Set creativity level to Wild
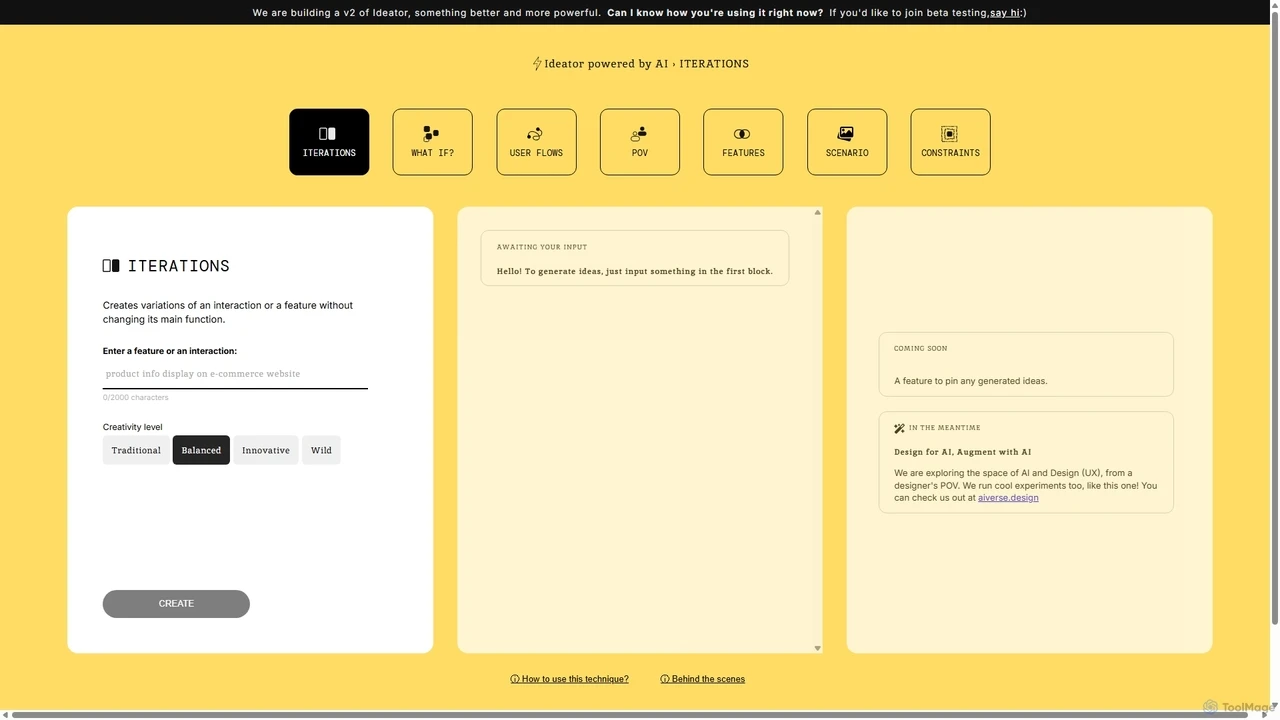The width and height of the screenshot is (1280, 720). (x=321, y=450)
